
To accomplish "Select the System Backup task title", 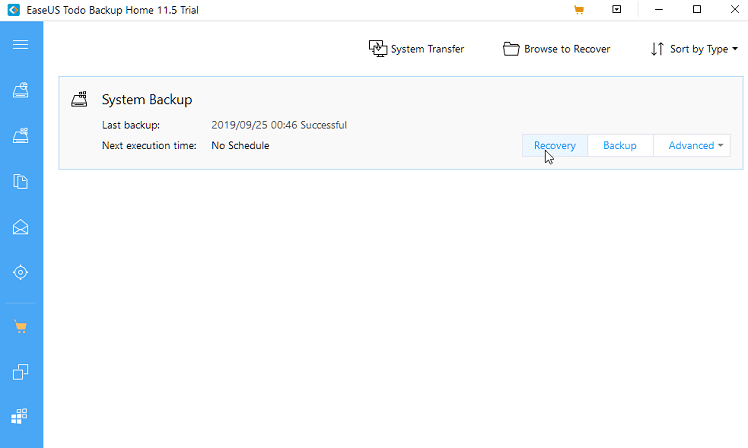I will [147, 100].
